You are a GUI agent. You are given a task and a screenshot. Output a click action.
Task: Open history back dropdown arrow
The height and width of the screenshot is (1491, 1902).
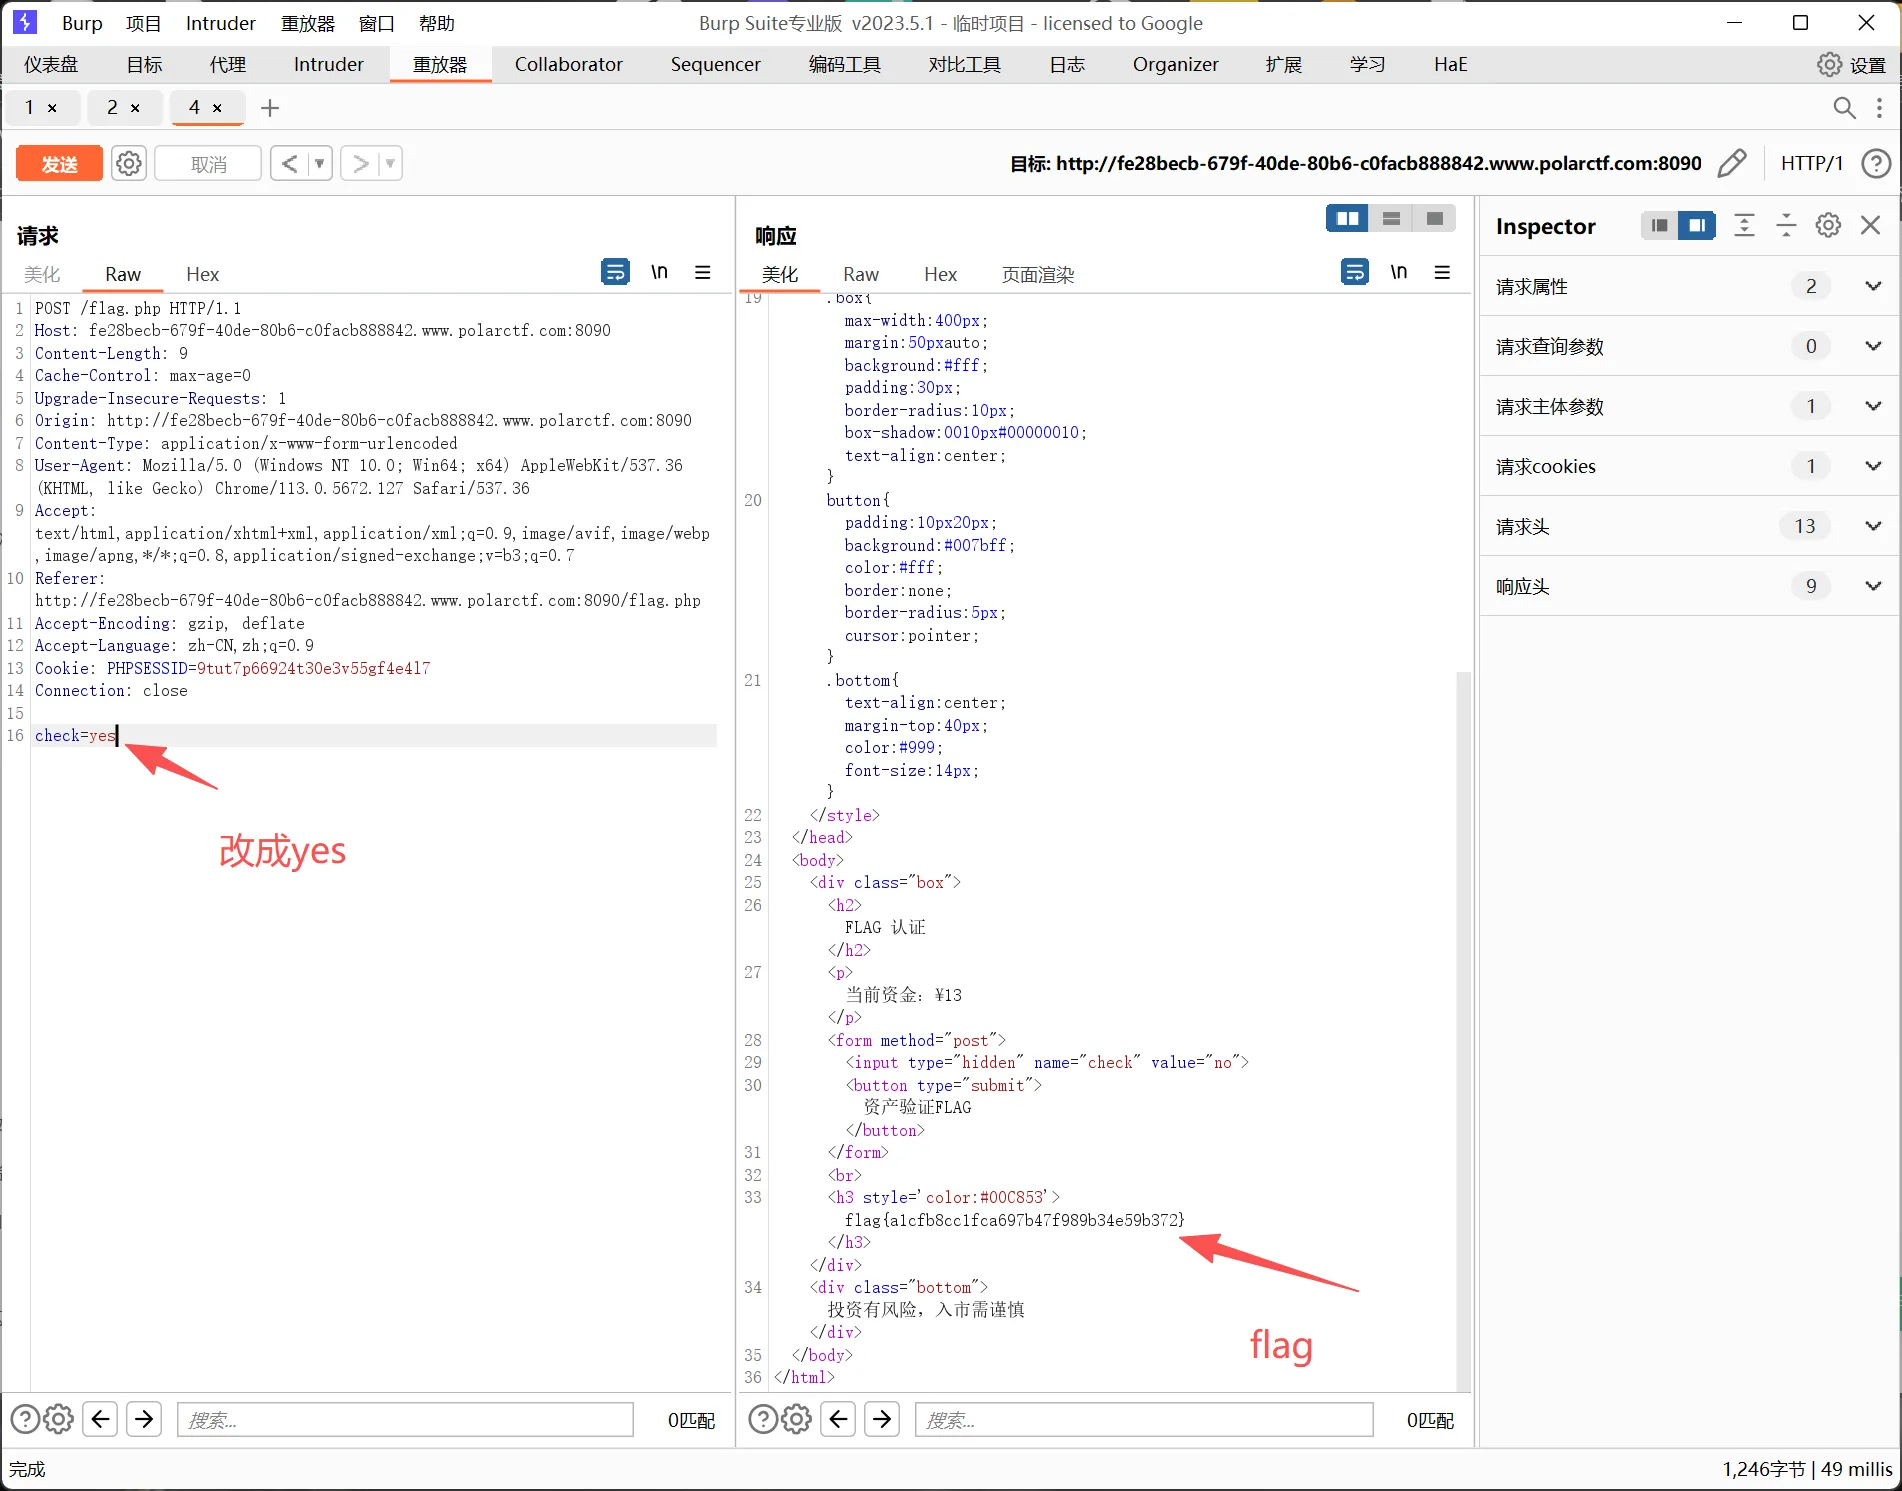coord(320,163)
